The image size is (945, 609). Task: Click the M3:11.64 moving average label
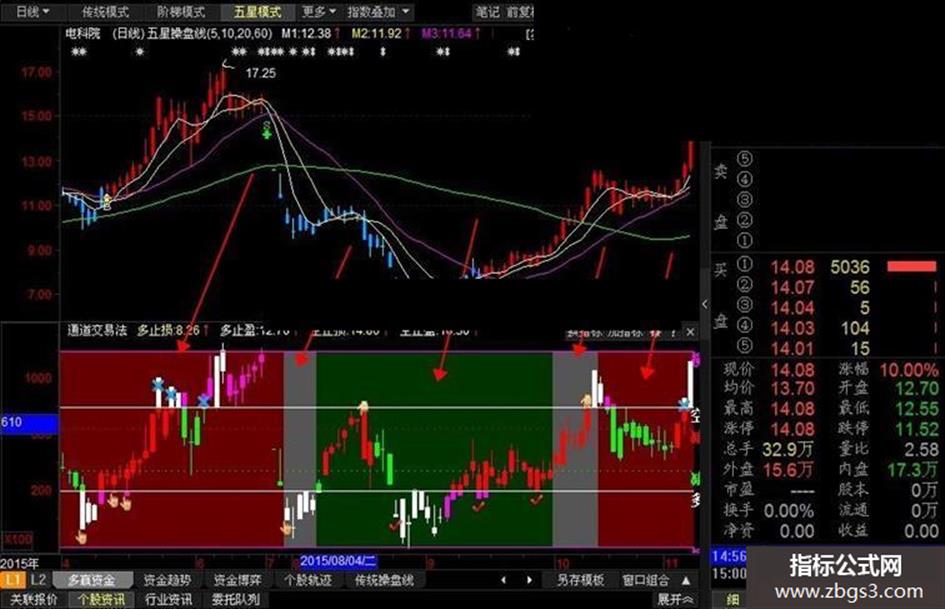(x=447, y=34)
